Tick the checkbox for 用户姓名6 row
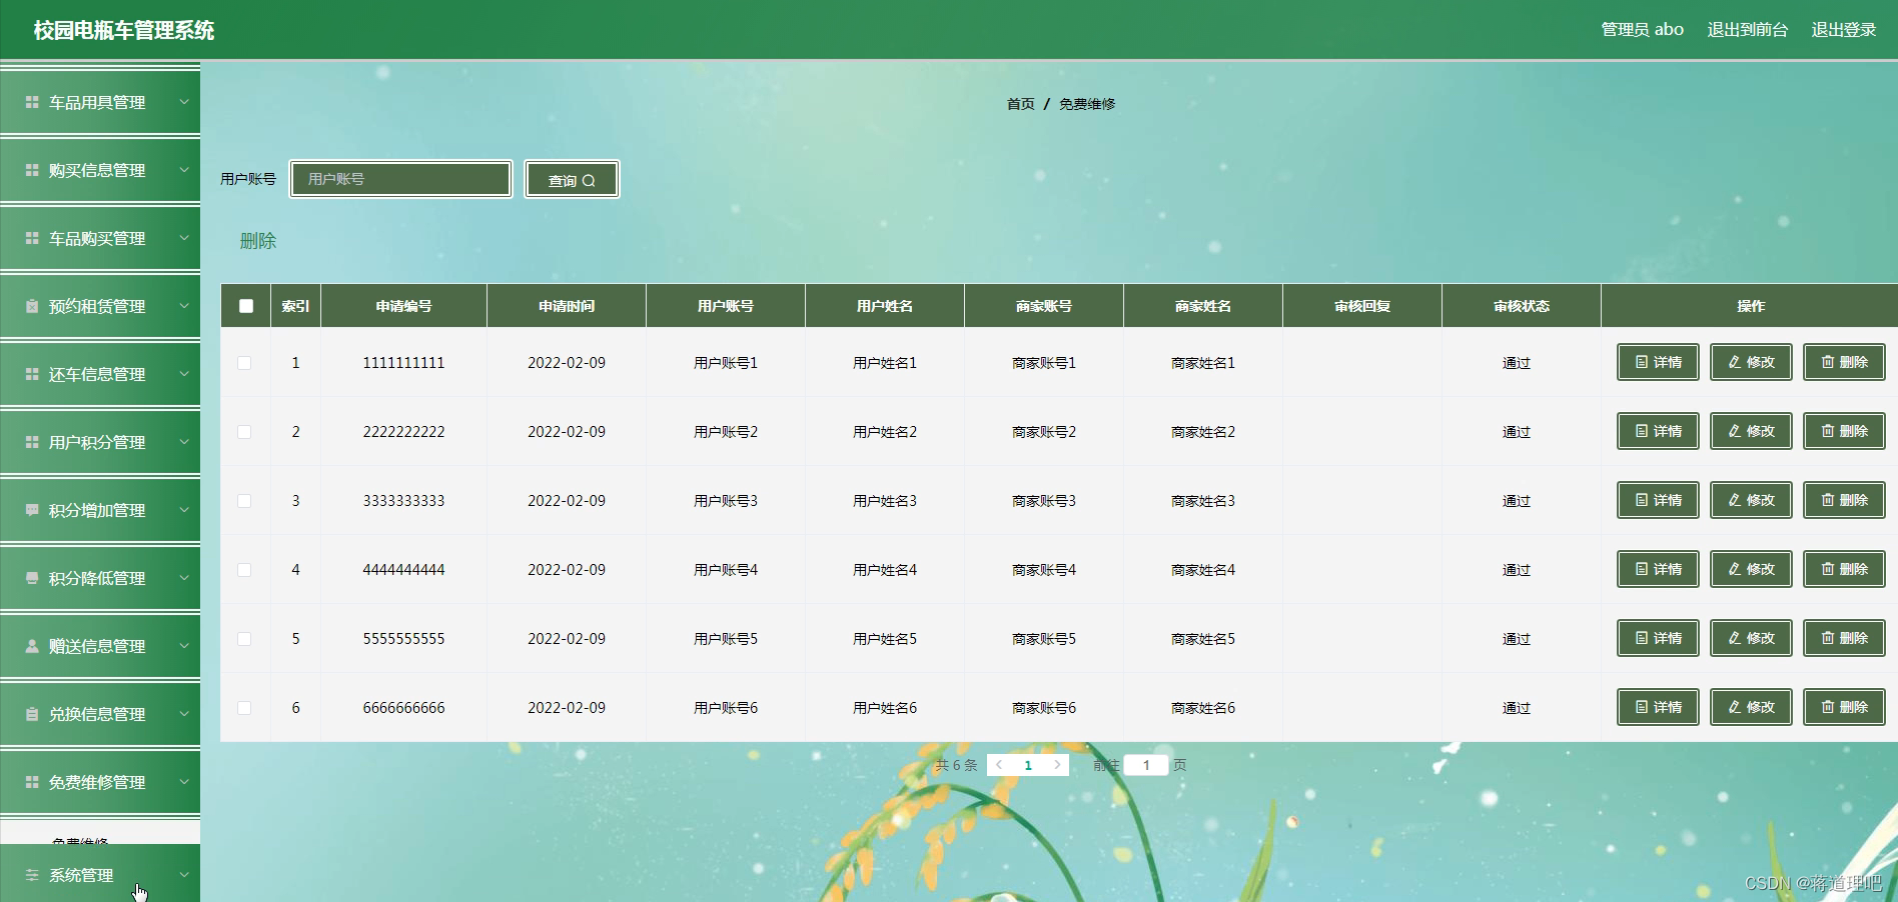Image resolution: width=1898 pixels, height=902 pixels. 246,707
